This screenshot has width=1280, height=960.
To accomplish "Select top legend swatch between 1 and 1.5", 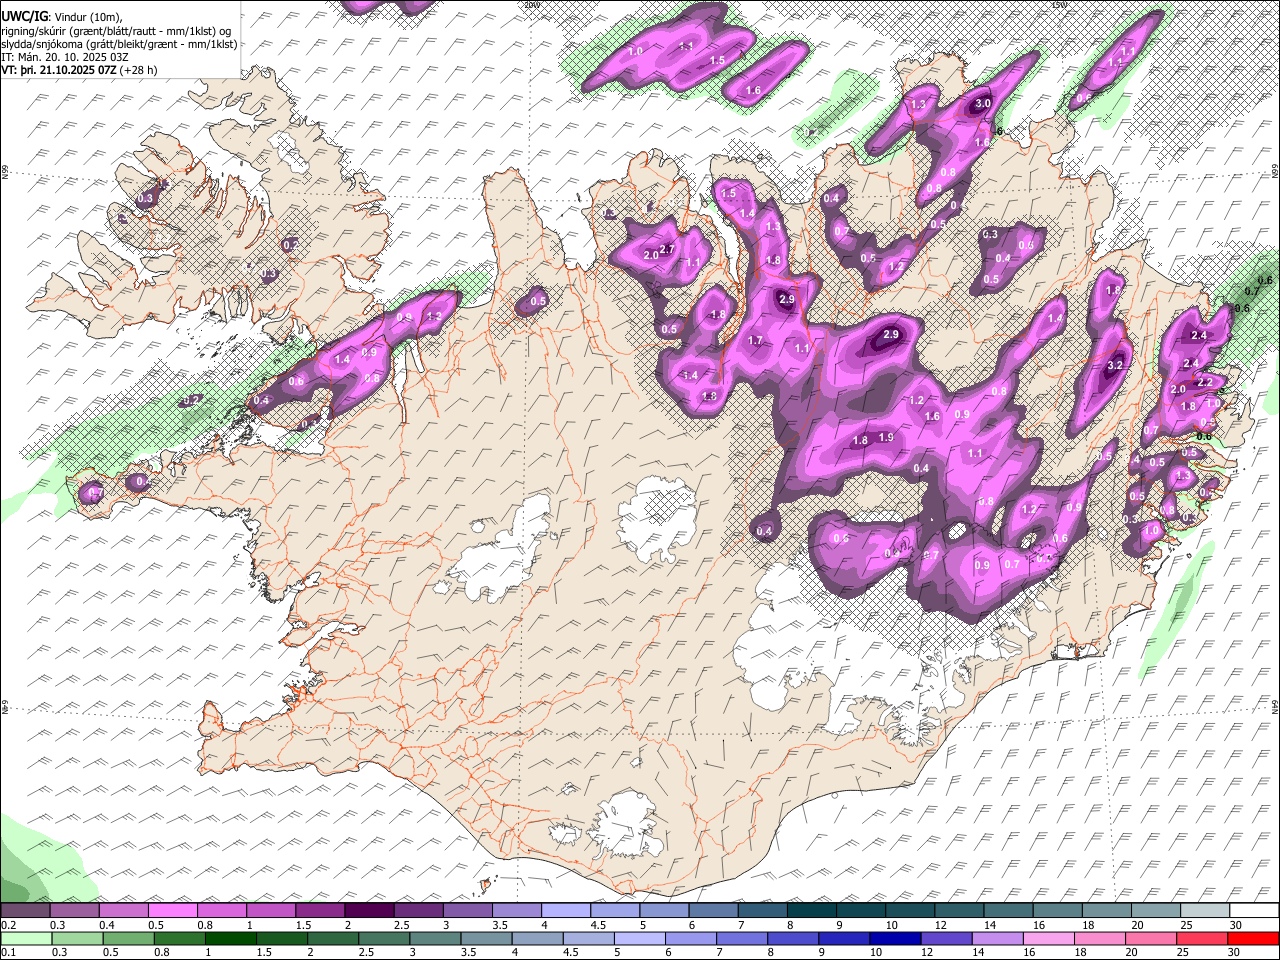I will click(x=270, y=911).
